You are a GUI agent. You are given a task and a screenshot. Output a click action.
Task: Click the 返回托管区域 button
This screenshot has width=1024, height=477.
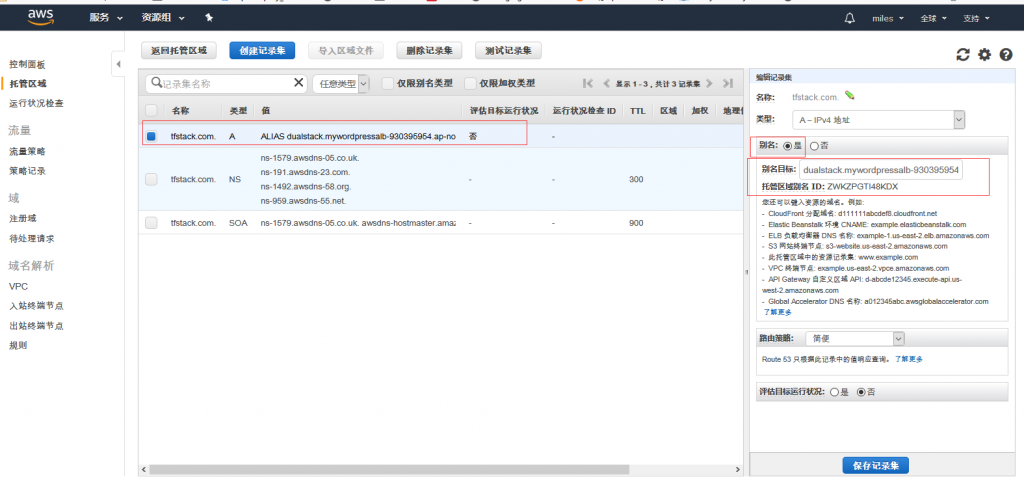pos(179,50)
